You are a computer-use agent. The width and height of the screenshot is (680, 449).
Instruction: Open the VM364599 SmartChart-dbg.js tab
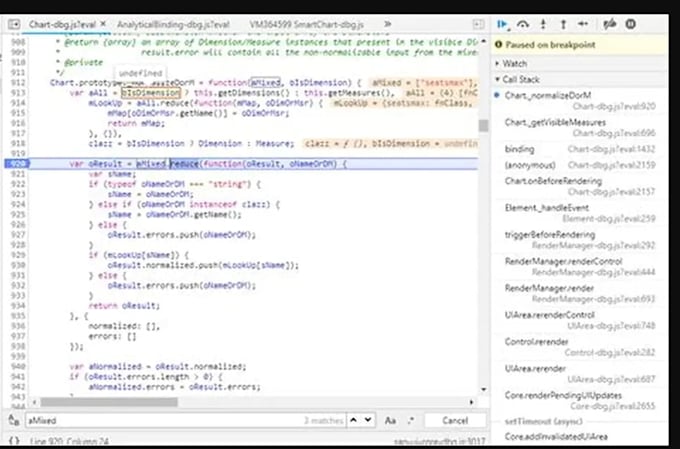tap(306, 24)
